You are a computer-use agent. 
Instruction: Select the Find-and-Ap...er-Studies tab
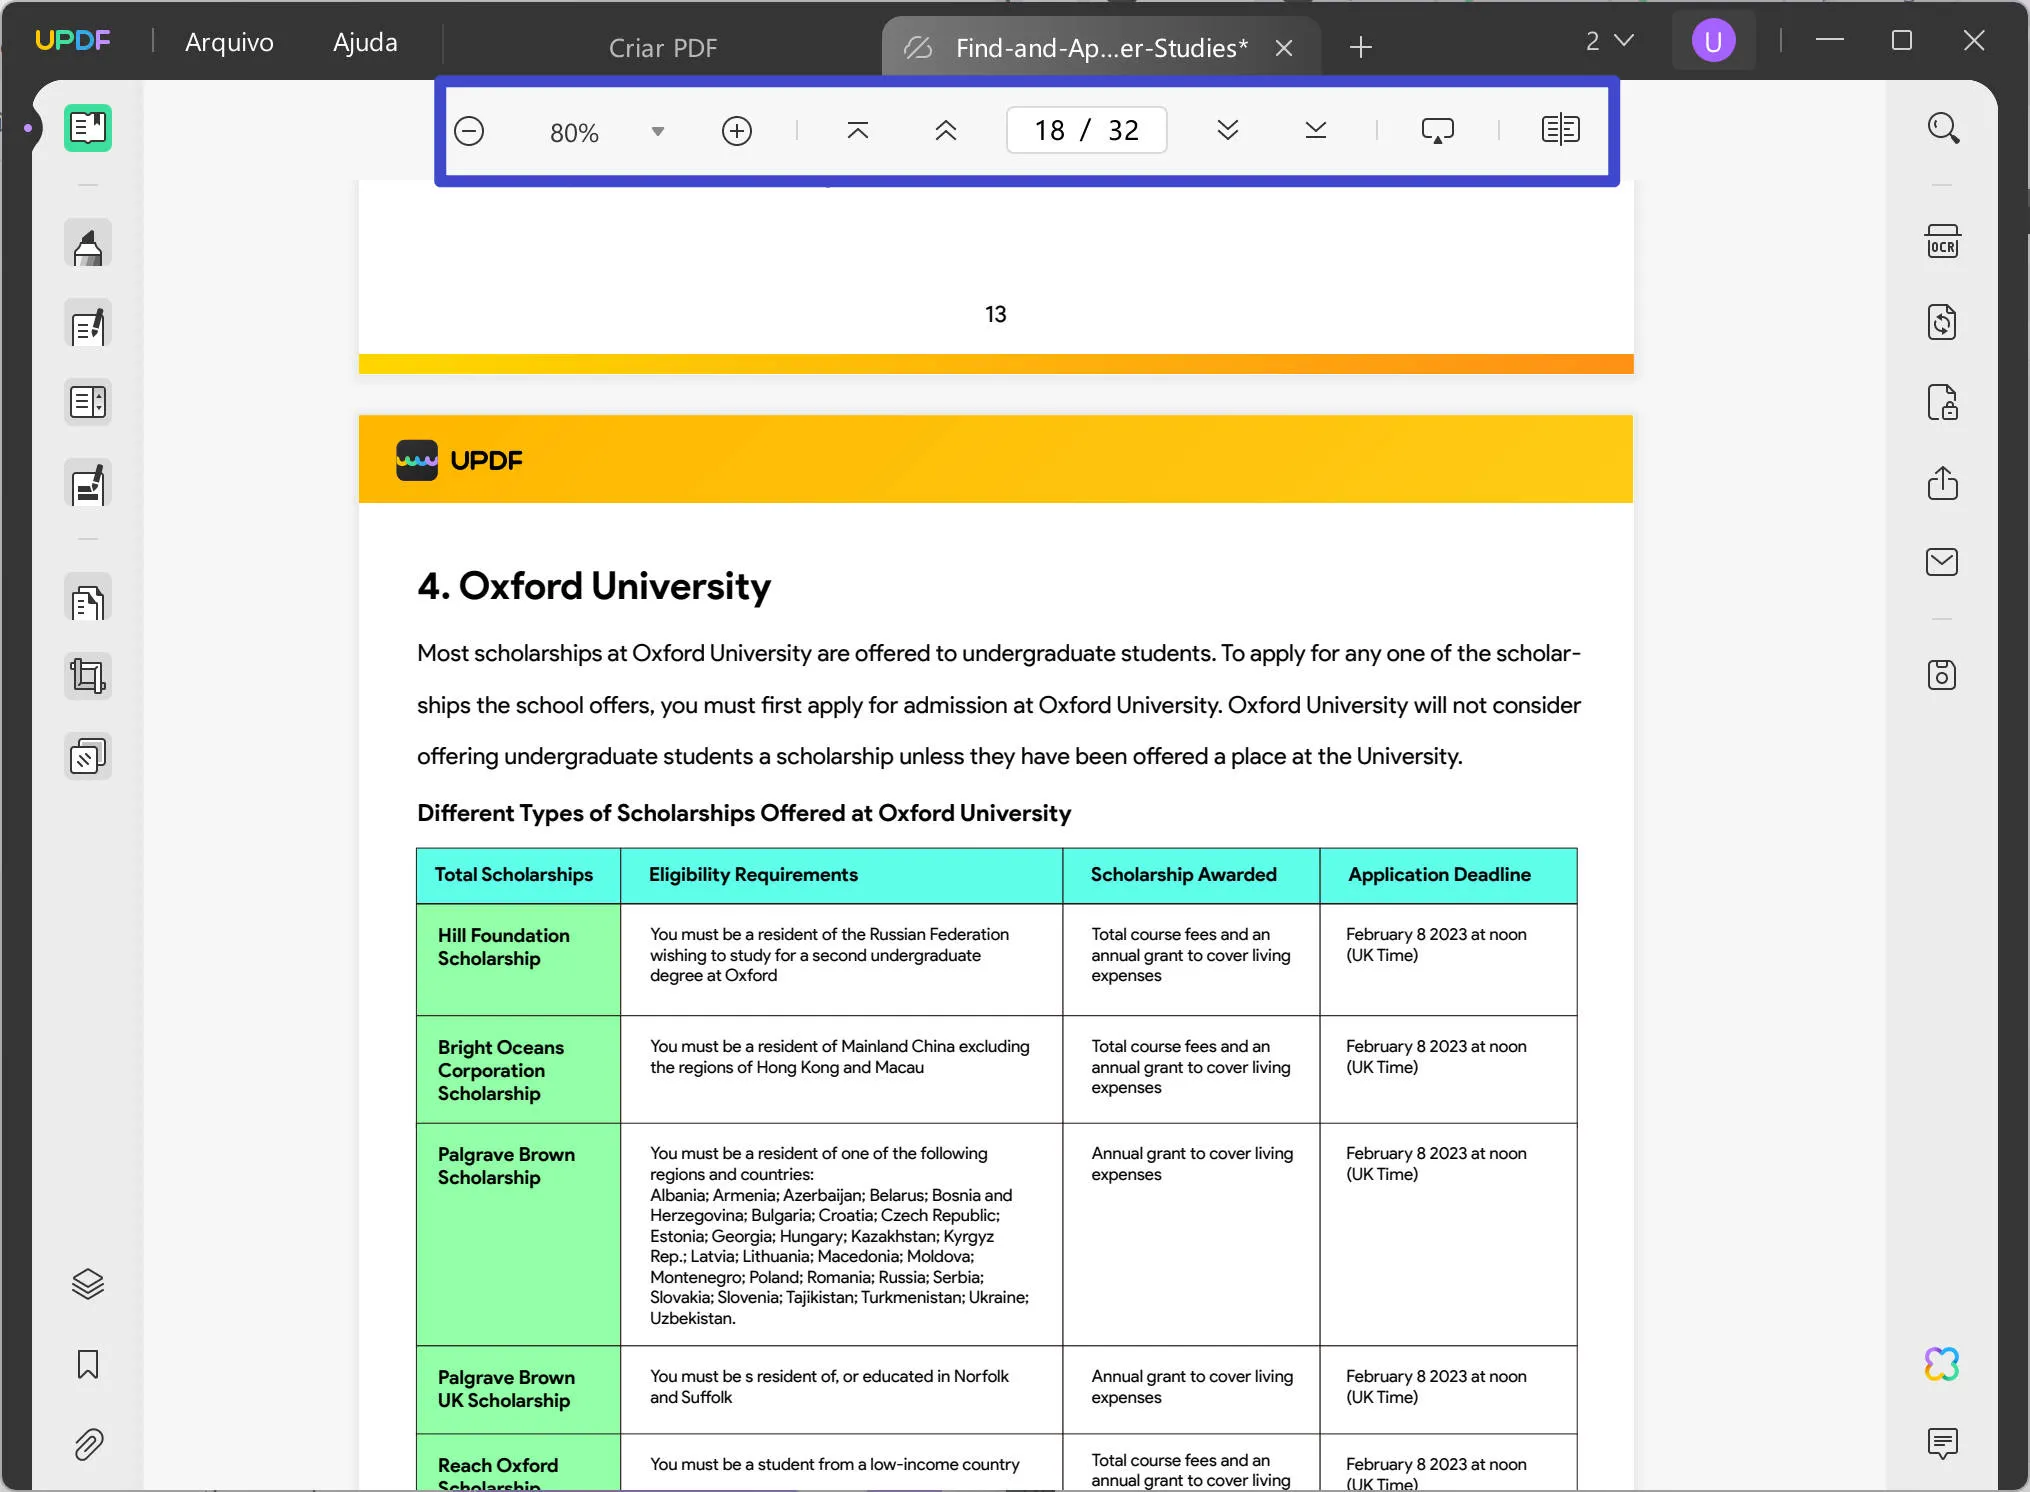tap(1101, 48)
